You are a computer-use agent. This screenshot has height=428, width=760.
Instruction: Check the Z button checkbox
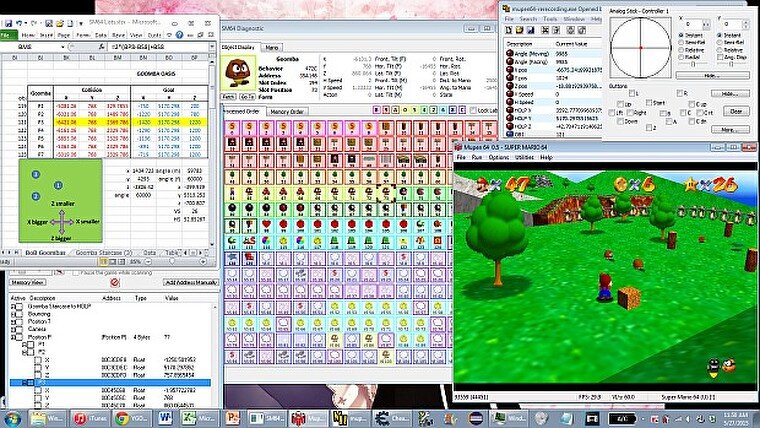pyautogui.click(x=649, y=128)
